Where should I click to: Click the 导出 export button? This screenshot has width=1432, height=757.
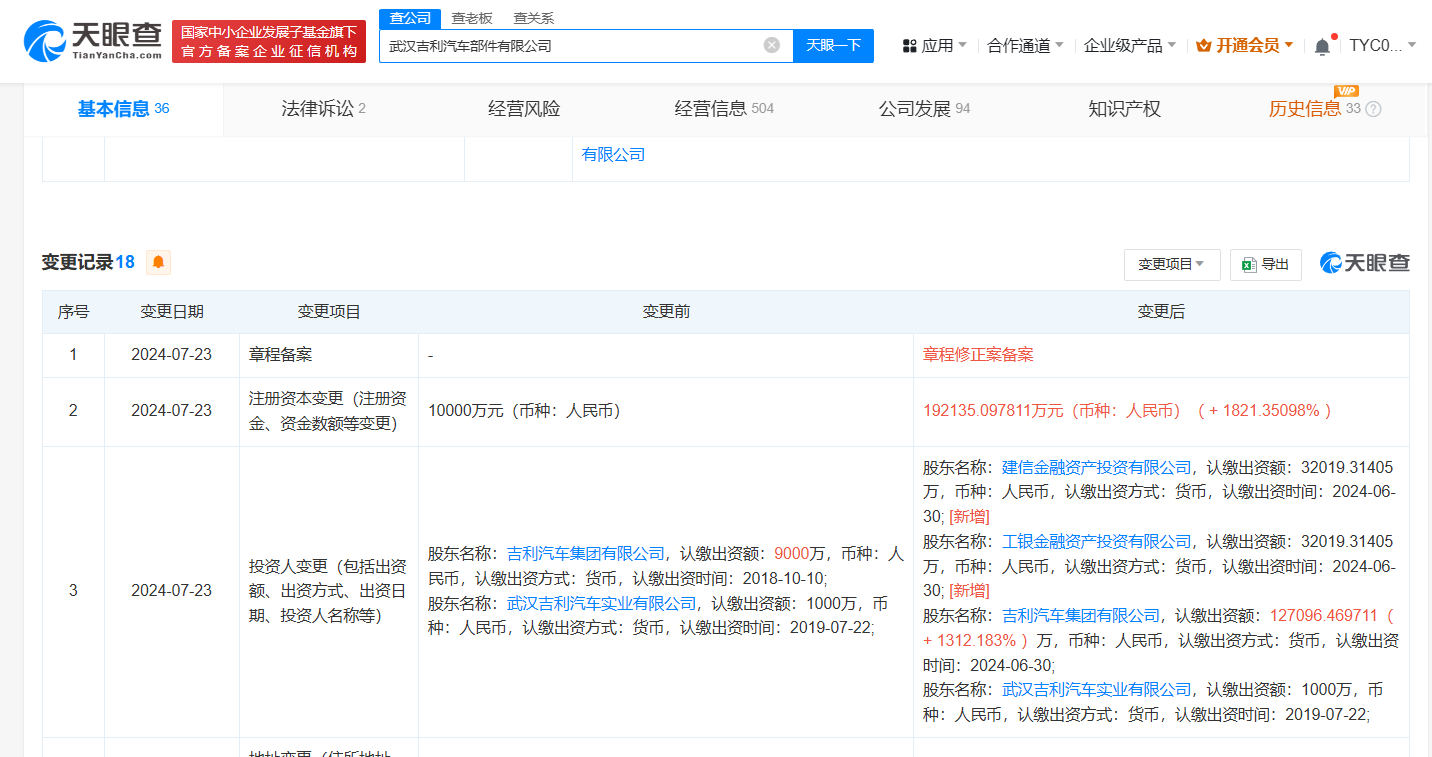pyautogui.click(x=1266, y=264)
